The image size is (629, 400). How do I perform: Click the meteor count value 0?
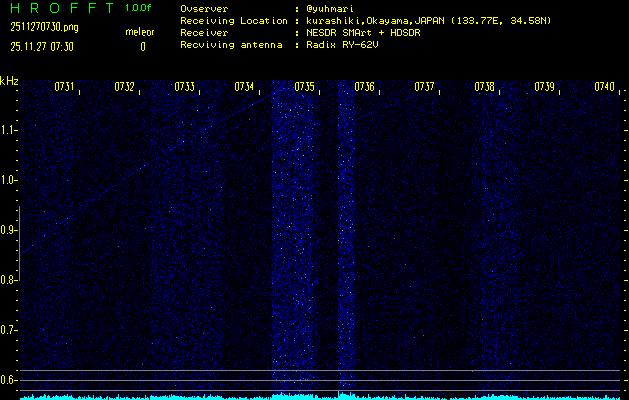tap(143, 47)
